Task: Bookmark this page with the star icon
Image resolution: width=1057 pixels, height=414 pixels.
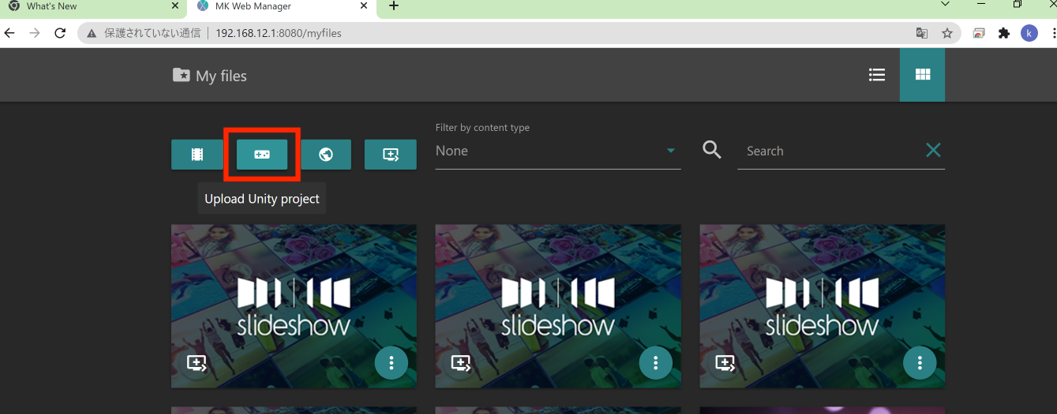Action: 946,33
